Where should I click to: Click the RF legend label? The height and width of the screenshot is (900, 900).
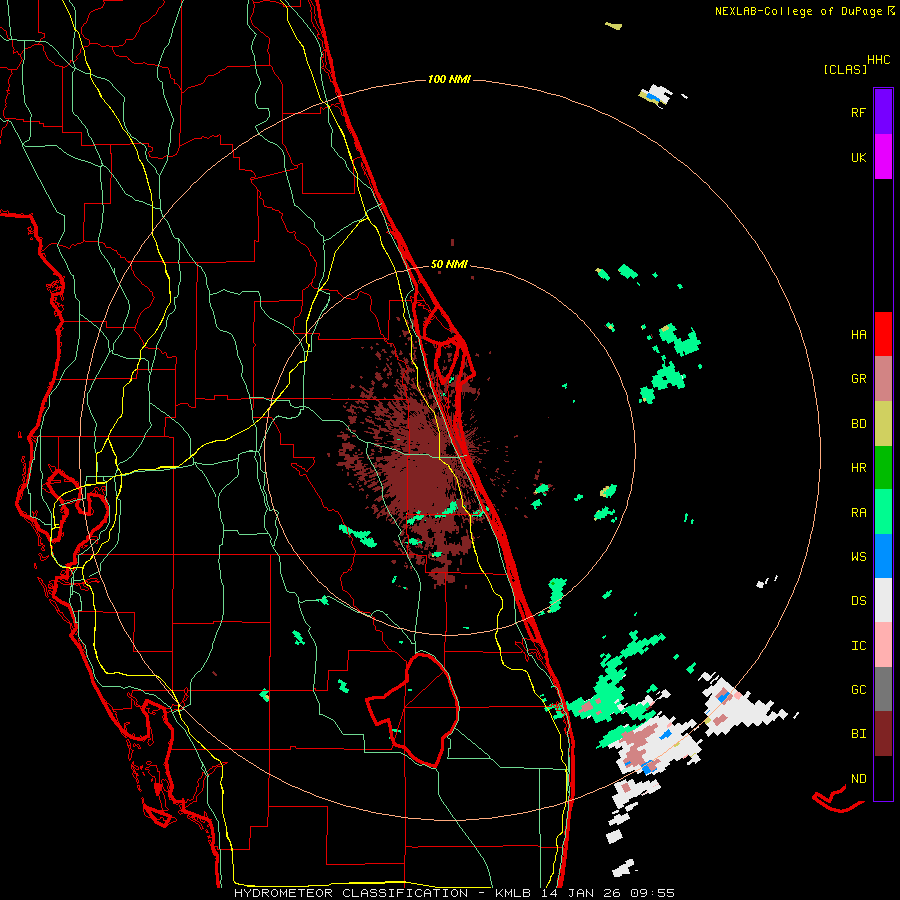(x=858, y=112)
